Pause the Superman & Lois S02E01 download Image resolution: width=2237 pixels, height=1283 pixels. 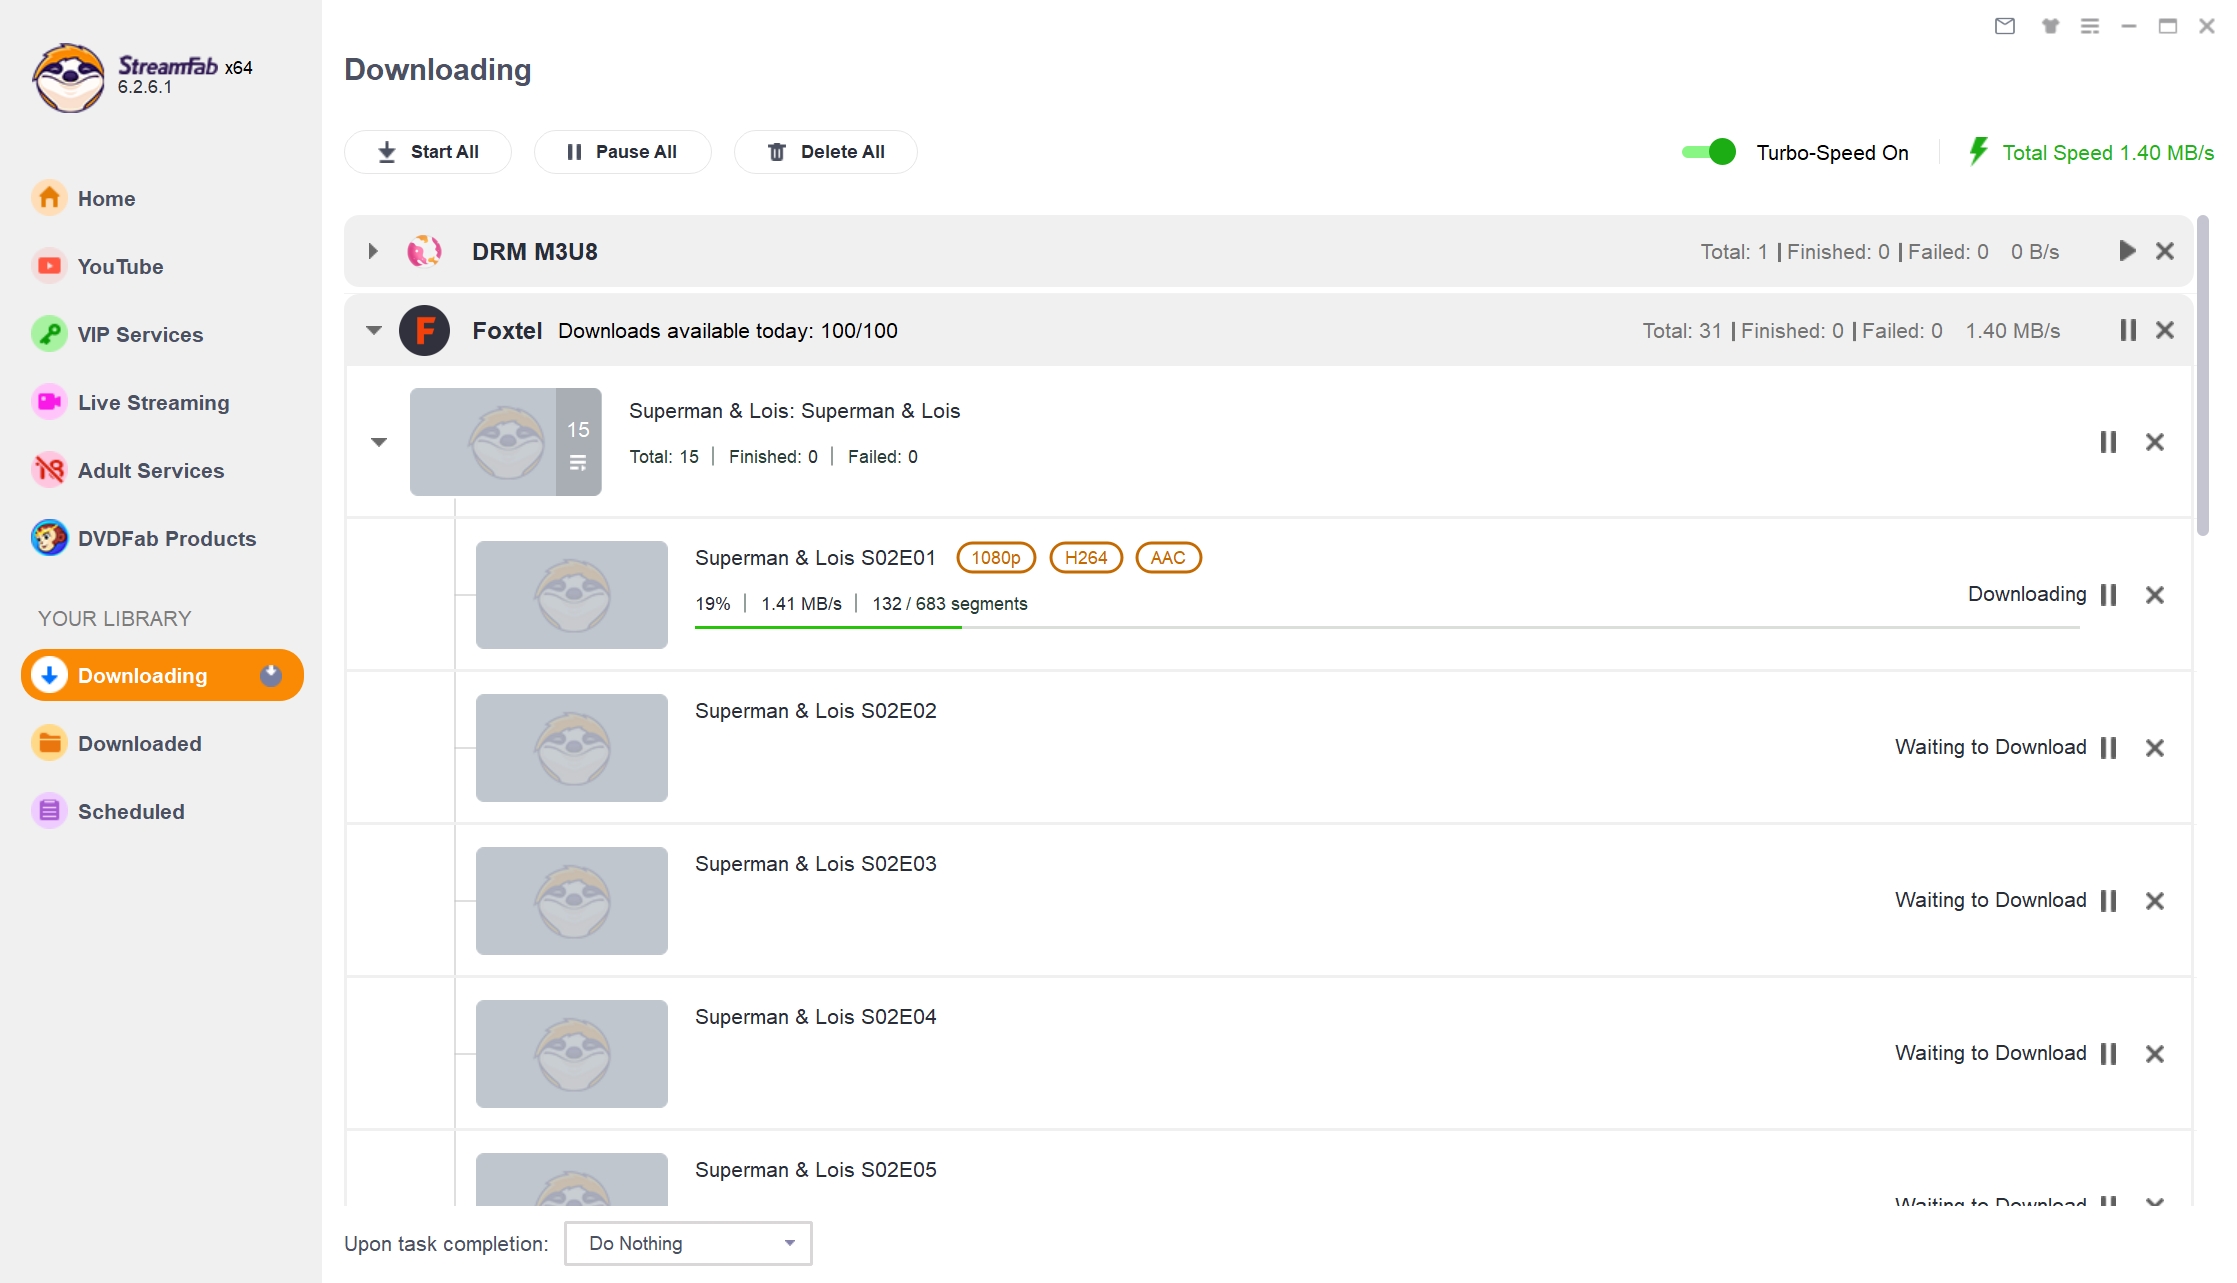pyautogui.click(x=2110, y=594)
